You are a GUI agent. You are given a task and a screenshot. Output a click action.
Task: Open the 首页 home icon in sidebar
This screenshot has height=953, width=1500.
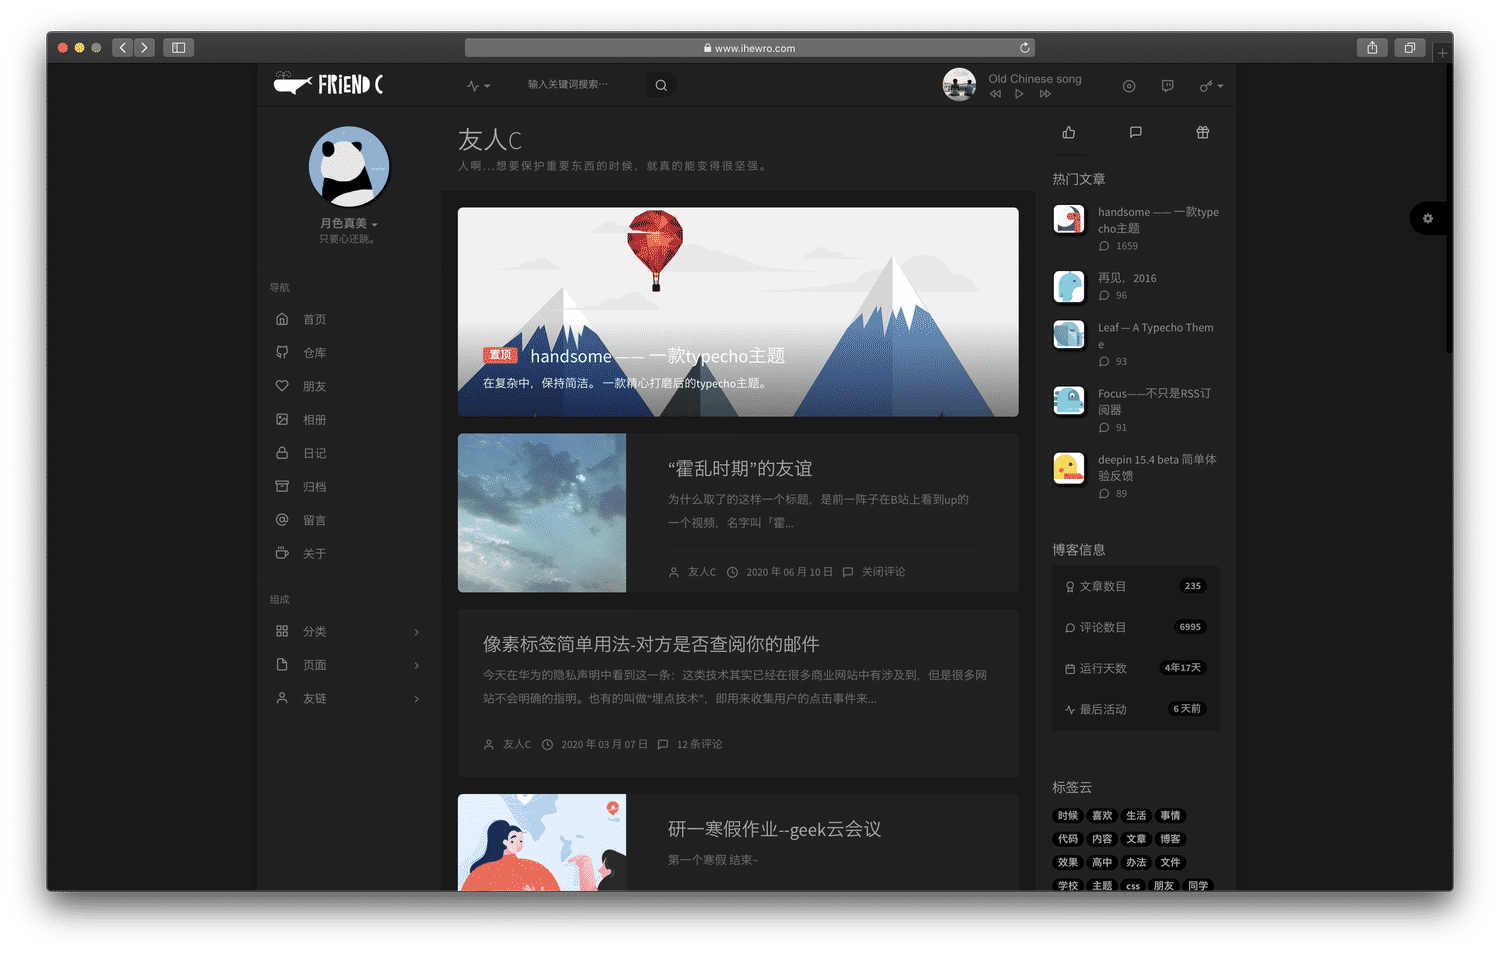(x=282, y=319)
